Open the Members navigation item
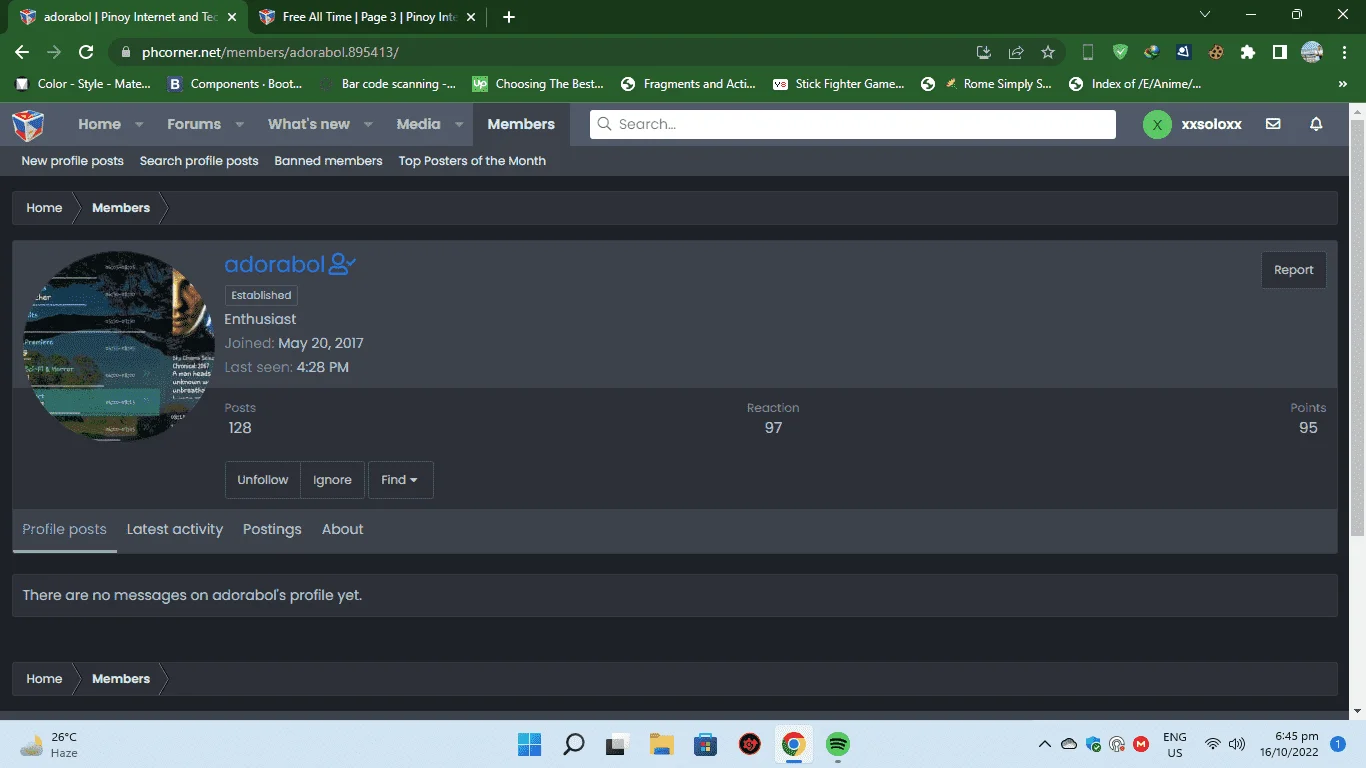Screen dimensions: 1366x768 click(521, 124)
